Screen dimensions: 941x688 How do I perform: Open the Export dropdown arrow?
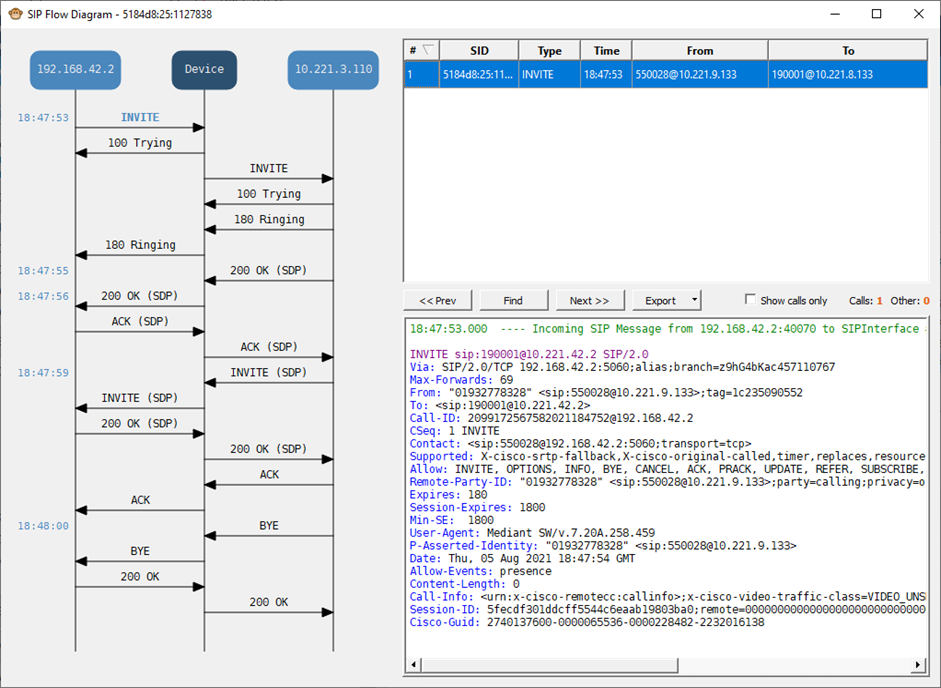coord(695,300)
